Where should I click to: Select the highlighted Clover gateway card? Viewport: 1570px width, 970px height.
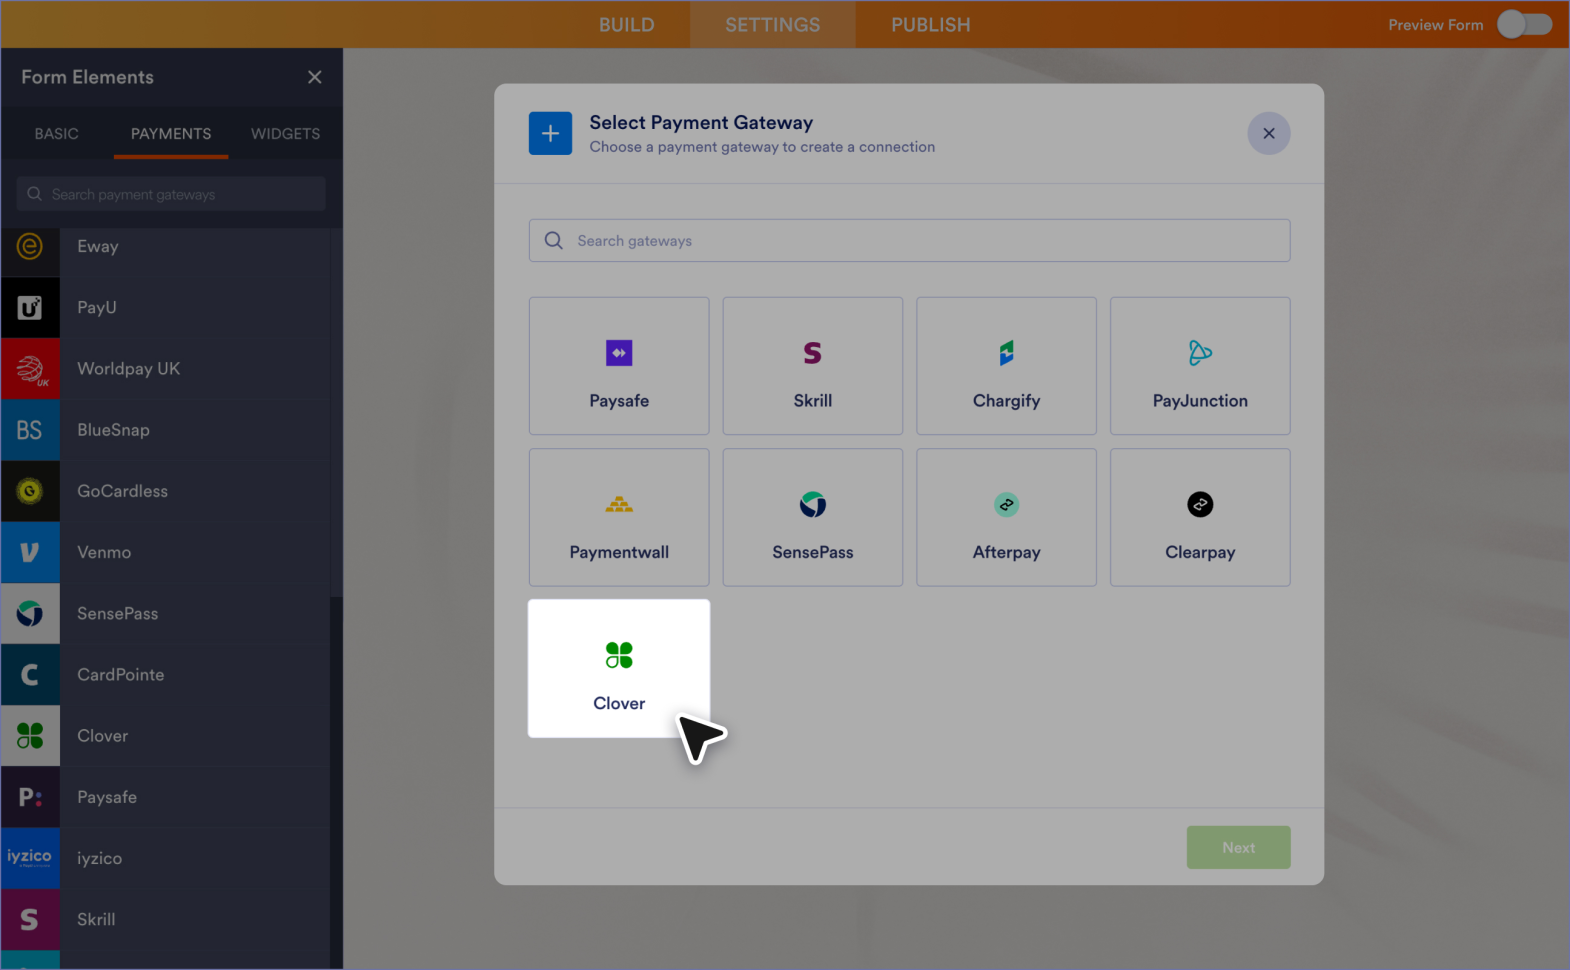pyautogui.click(x=619, y=668)
